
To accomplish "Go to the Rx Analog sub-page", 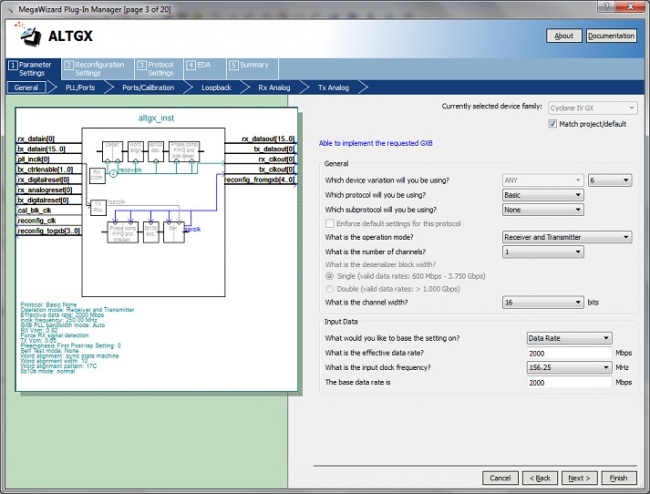I will [274, 87].
